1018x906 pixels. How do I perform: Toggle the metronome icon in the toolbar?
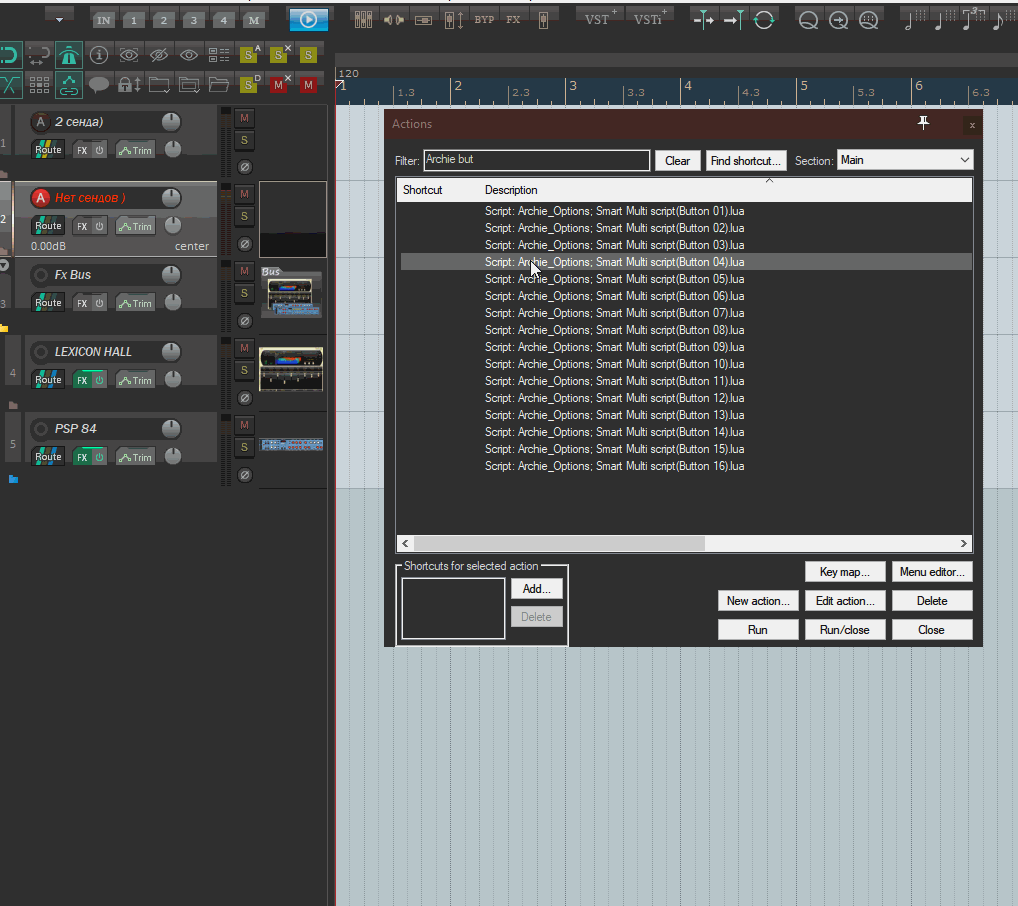[x=69, y=55]
